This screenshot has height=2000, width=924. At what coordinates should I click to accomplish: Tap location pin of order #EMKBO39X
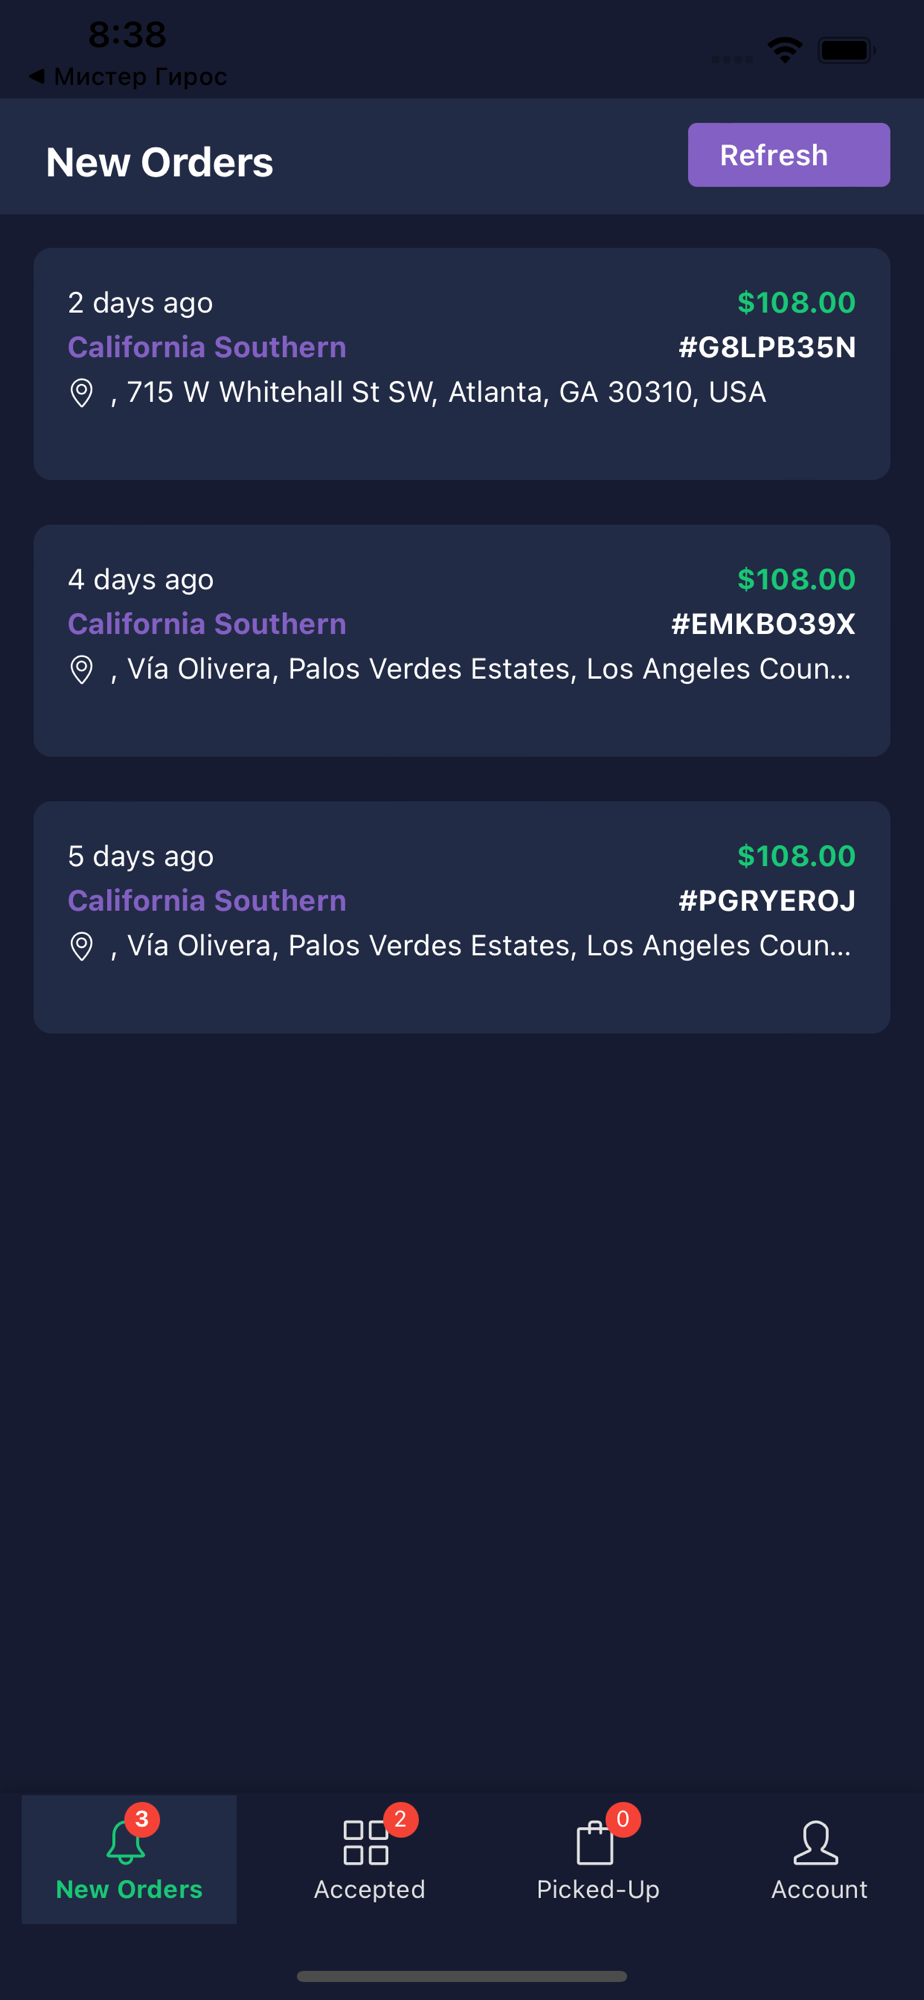tap(82, 670)
